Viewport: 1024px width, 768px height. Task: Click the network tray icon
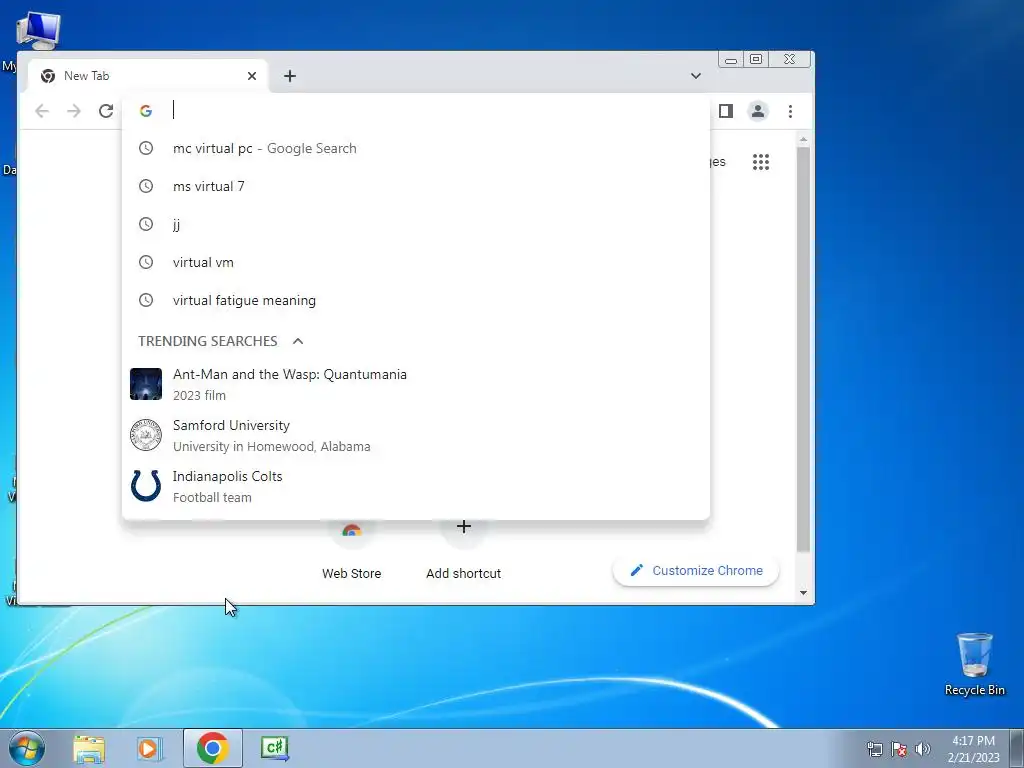(874, 749)
